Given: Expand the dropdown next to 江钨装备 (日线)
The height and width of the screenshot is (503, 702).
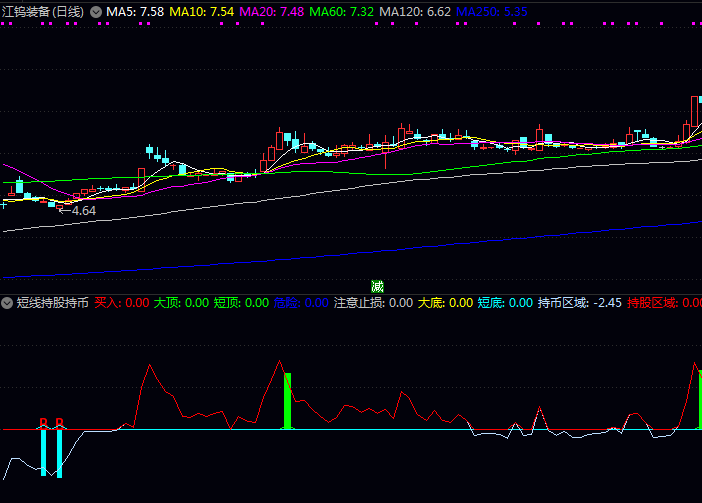Looking at the screenshot, I should click(x=96, y=11).
